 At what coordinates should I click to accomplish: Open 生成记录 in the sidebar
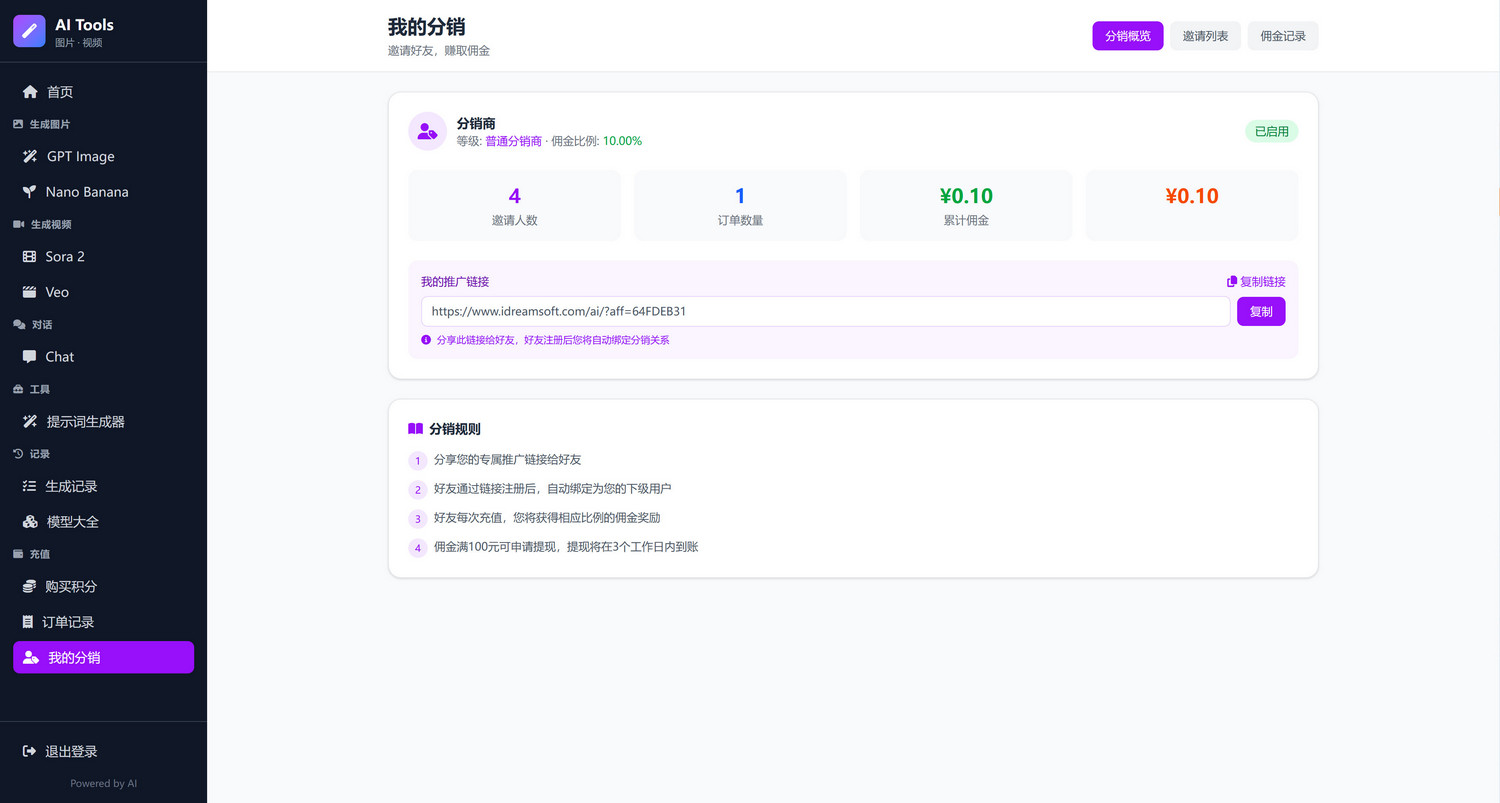pyautogui.click(x=71, y=487)
